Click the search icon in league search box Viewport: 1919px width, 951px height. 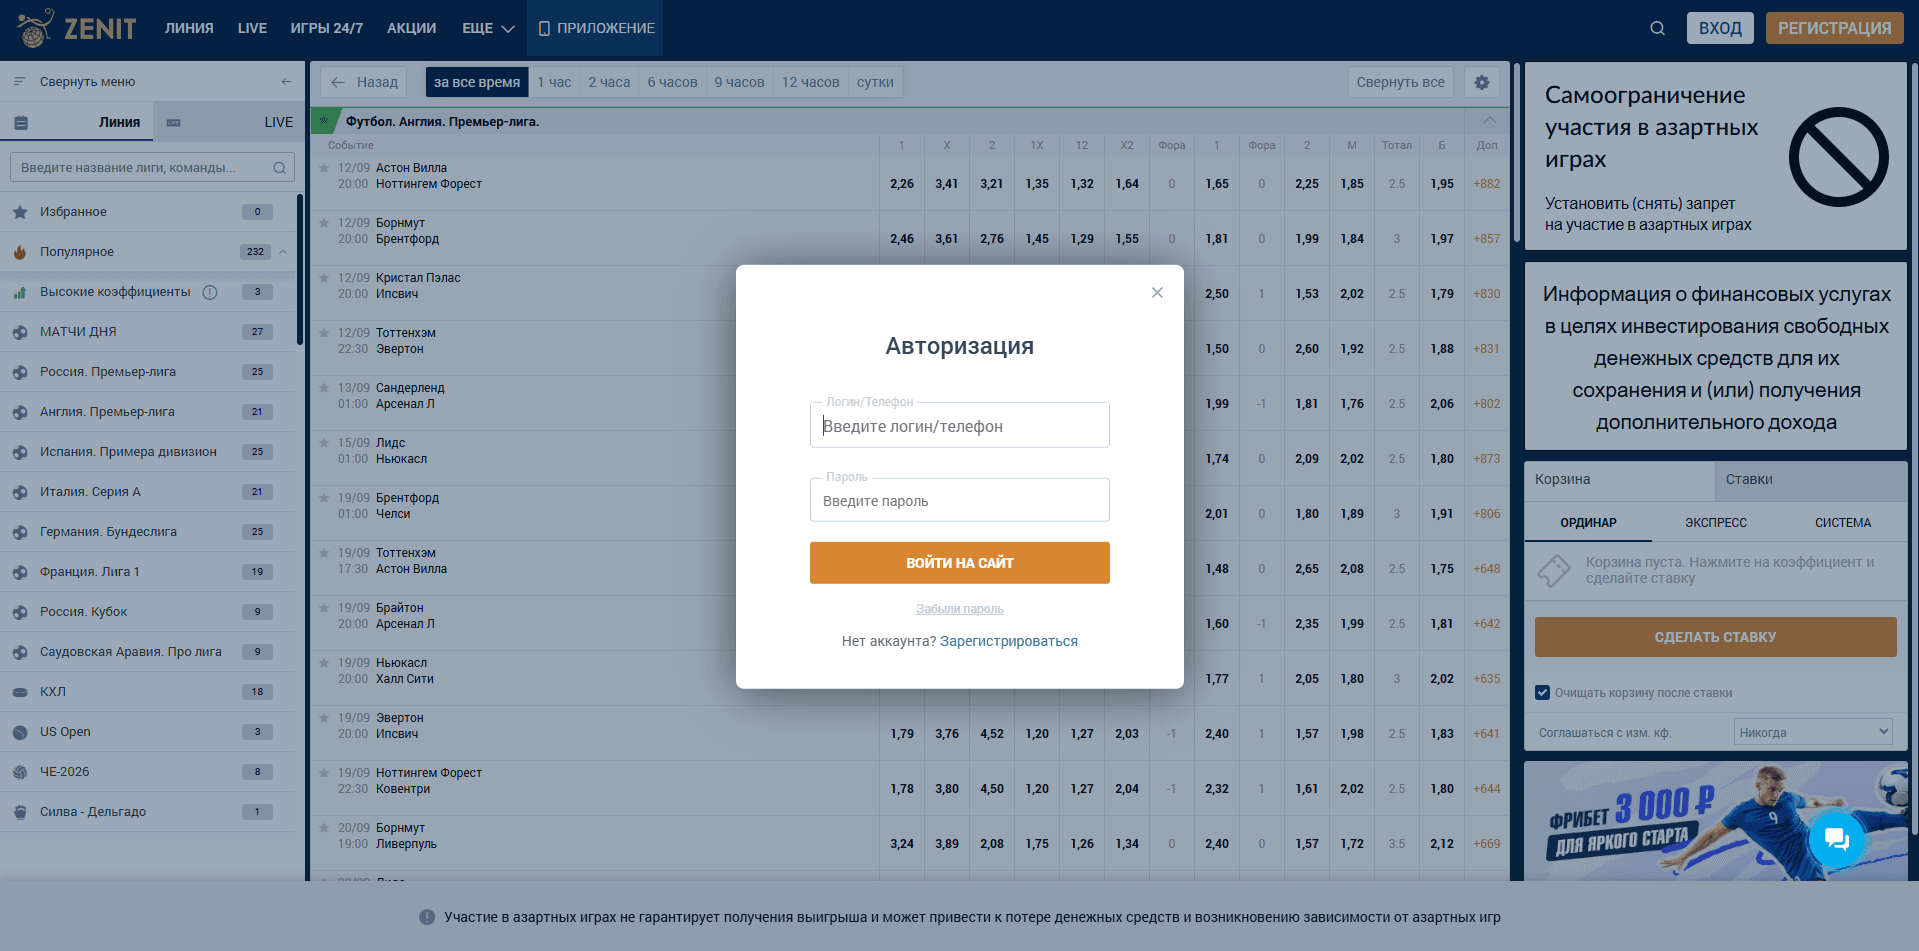(x=280, y=168)
